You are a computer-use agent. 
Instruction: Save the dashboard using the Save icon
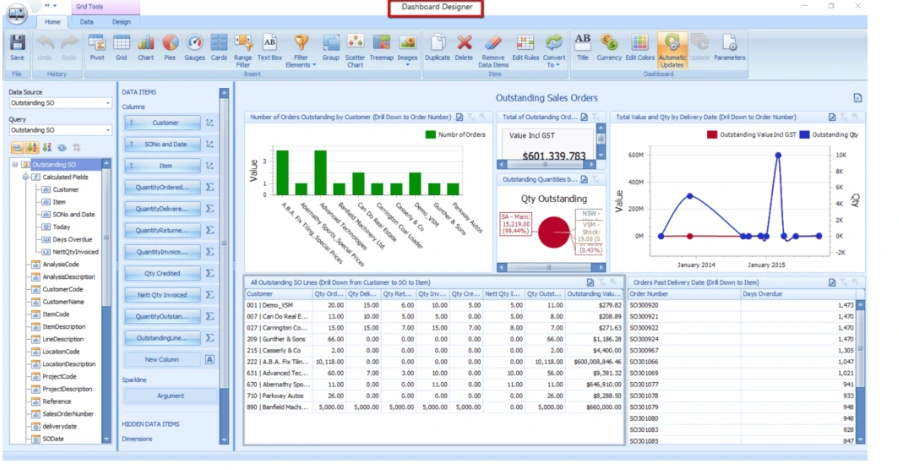point(17,47)
